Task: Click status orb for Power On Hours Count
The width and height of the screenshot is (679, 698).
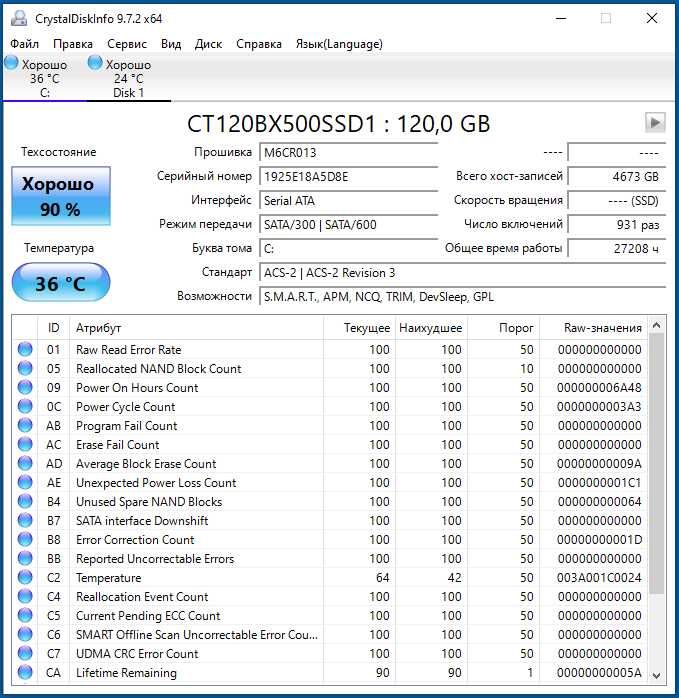Action: point(25,387)
